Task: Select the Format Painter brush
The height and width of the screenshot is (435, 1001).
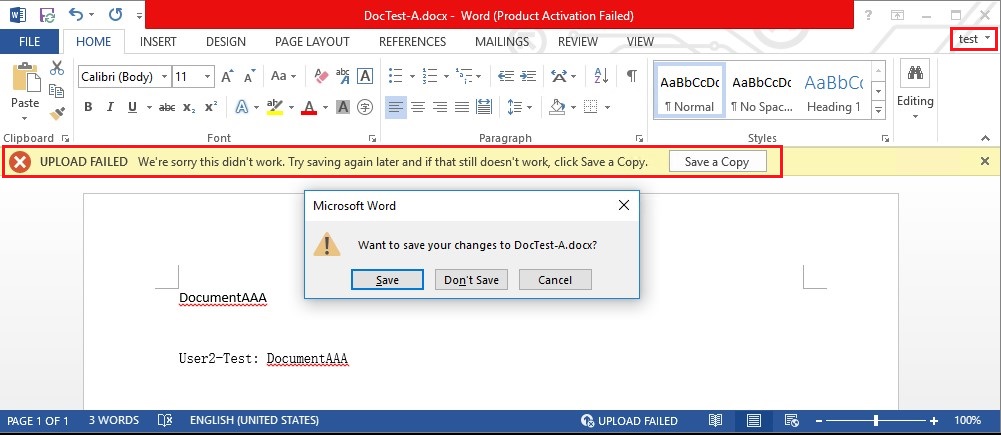Action: click(57, 113)
